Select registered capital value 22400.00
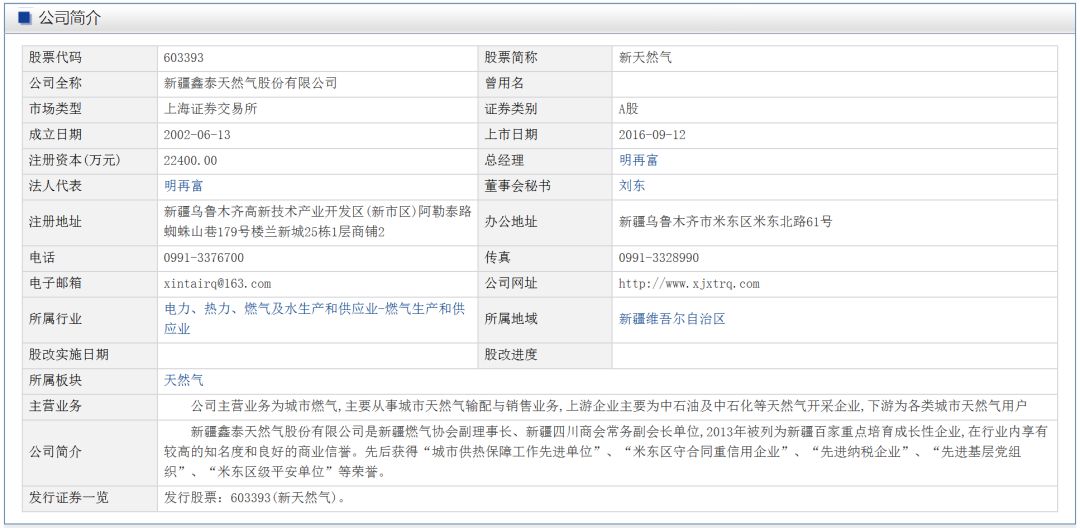This screenshot has height=529, width=1080. pos(191,160)
